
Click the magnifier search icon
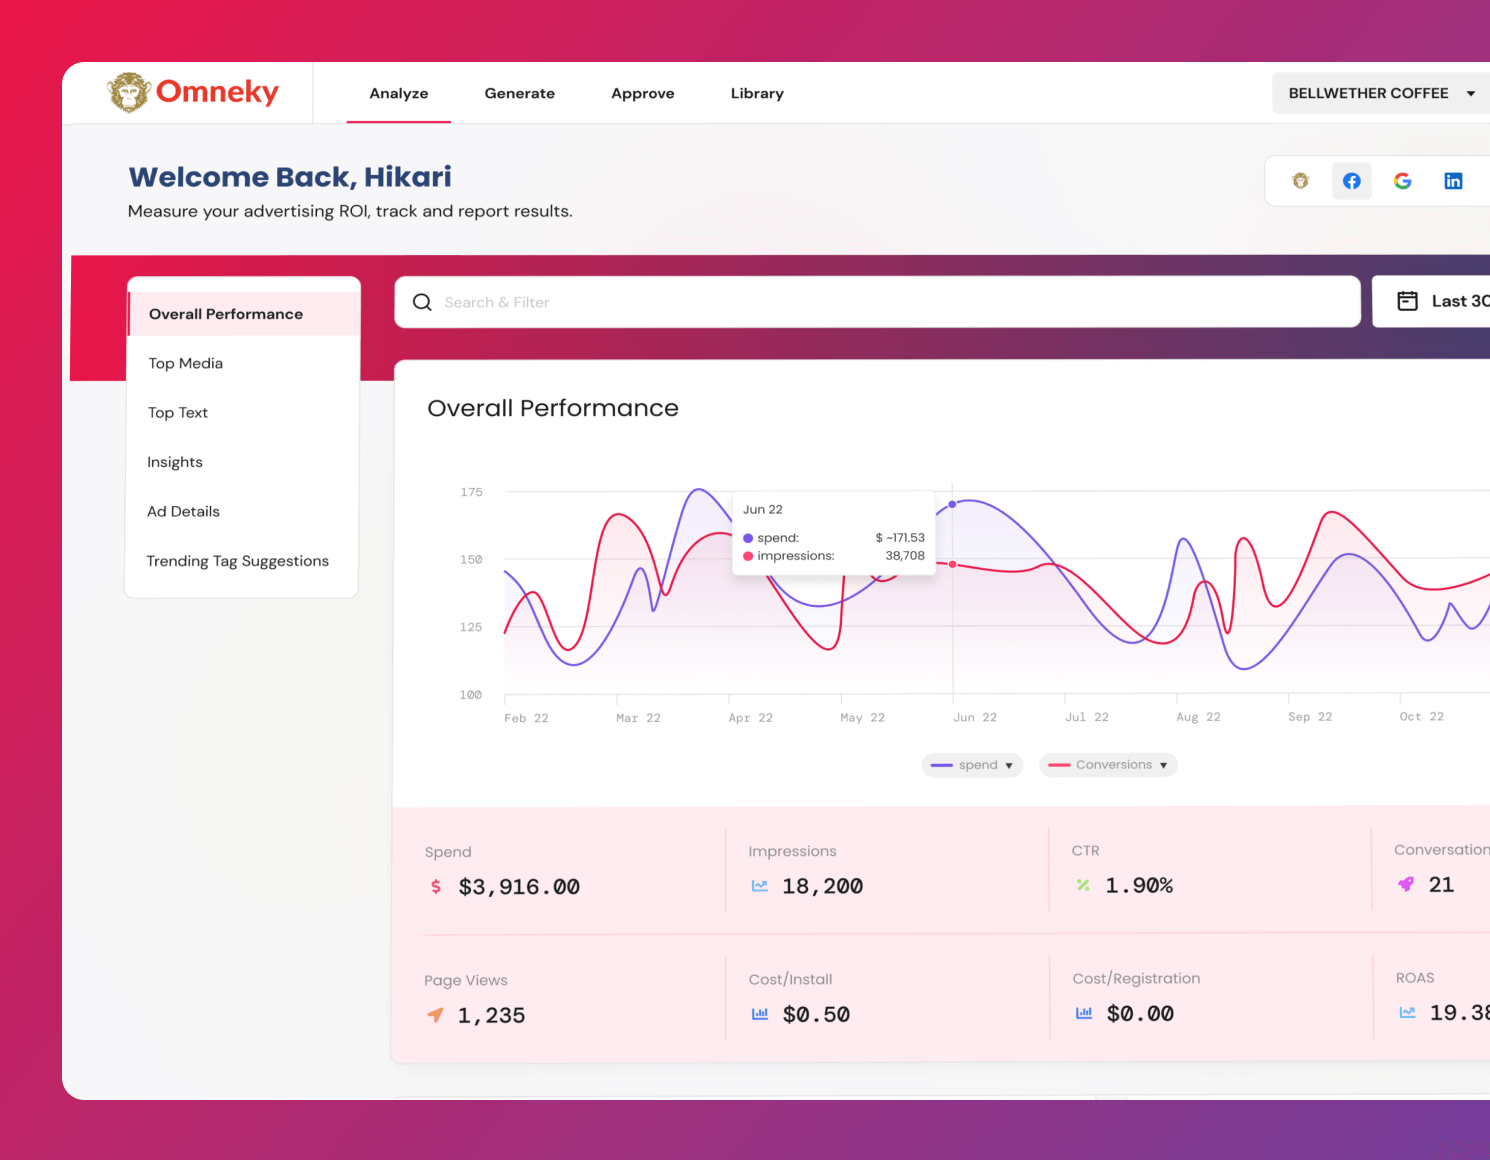pos(422,302)
